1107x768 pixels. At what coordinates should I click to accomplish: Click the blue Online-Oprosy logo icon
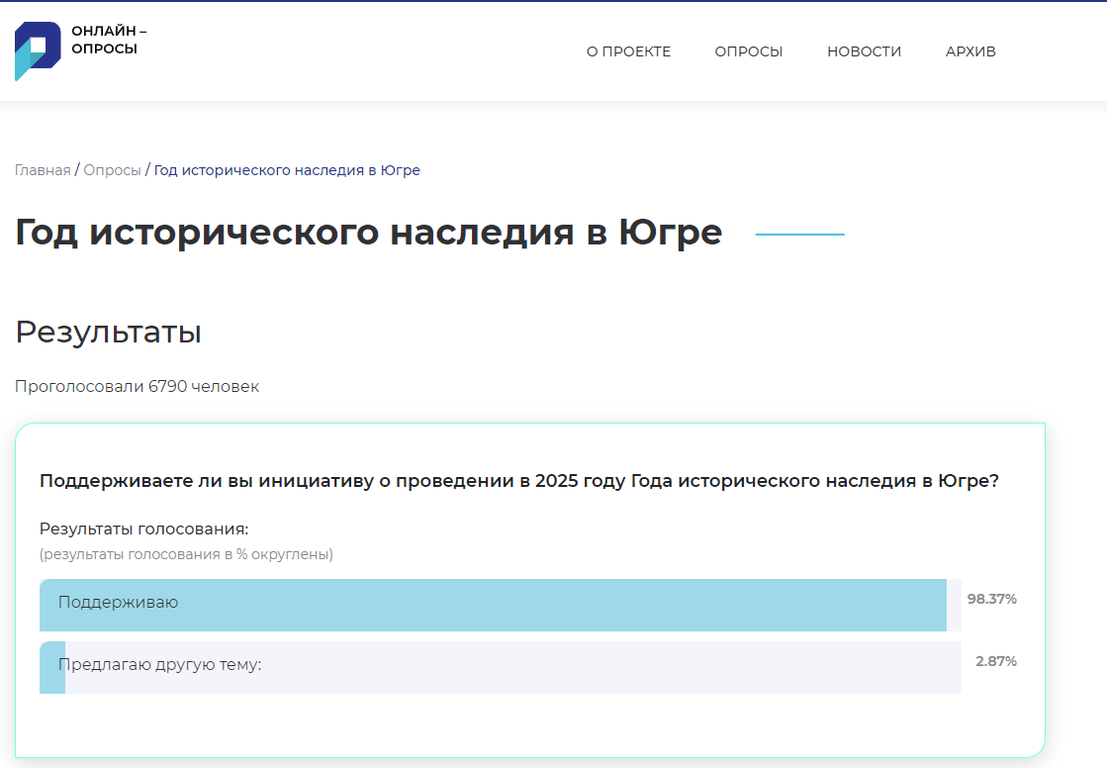point(37,50)
